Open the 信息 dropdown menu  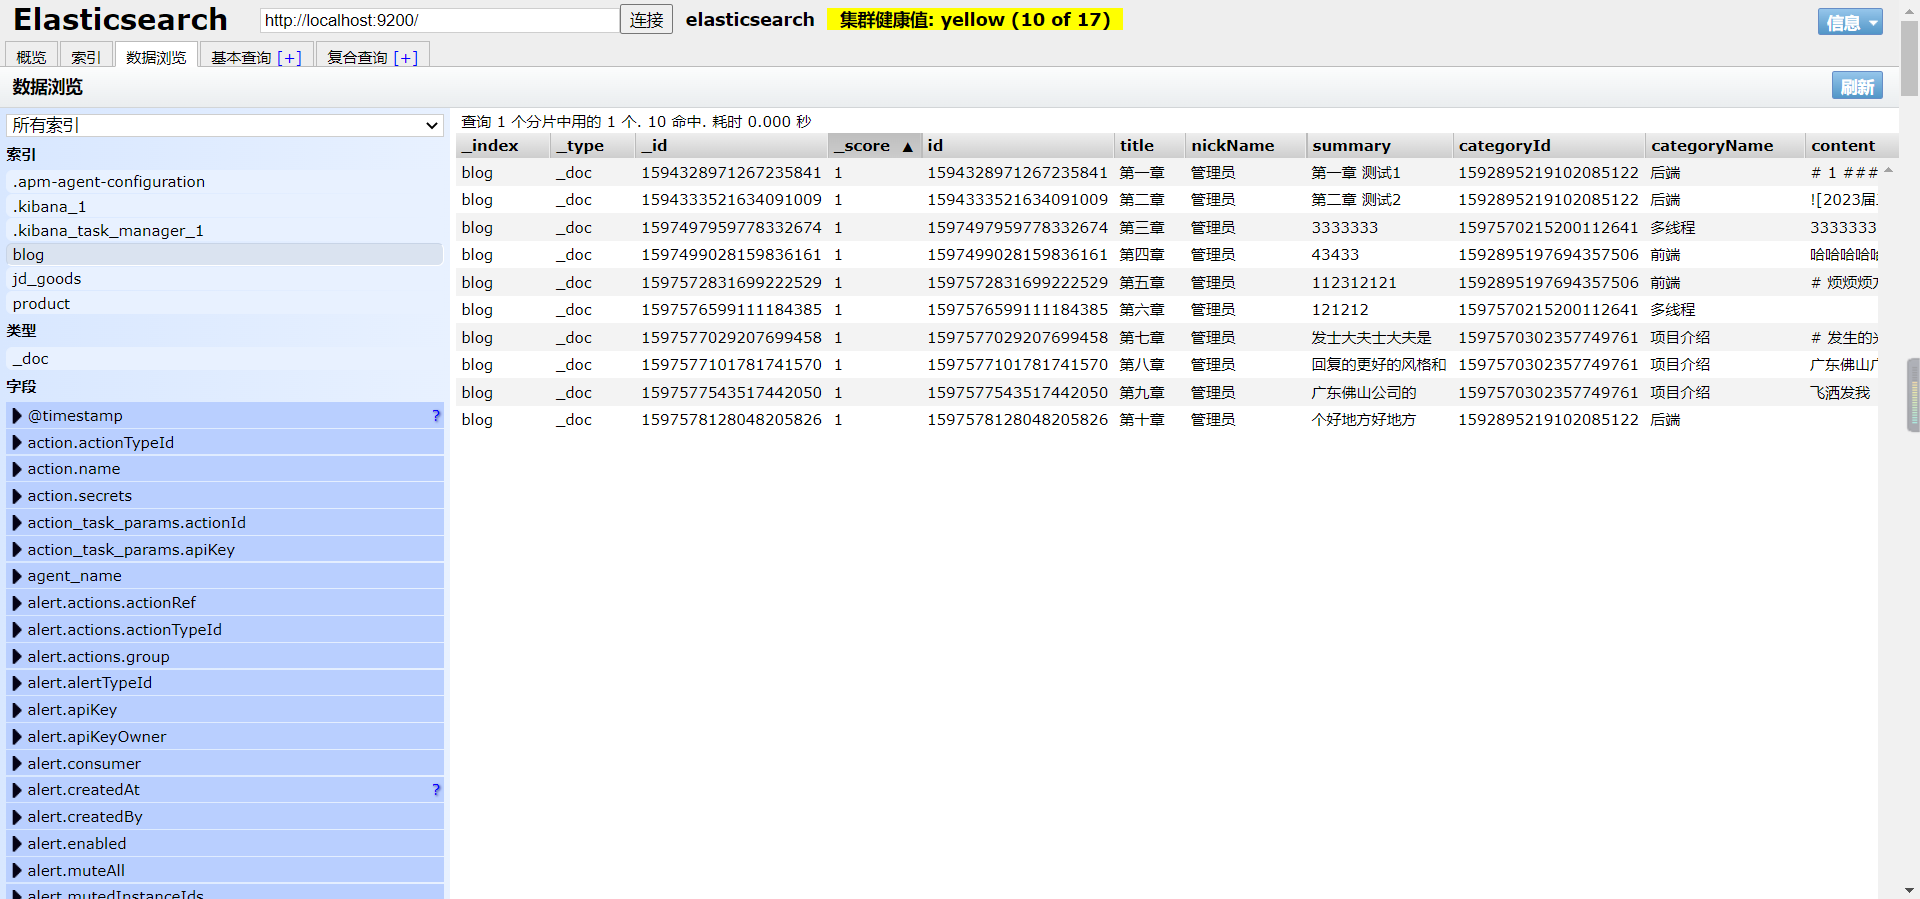(x=1850, y=22)
